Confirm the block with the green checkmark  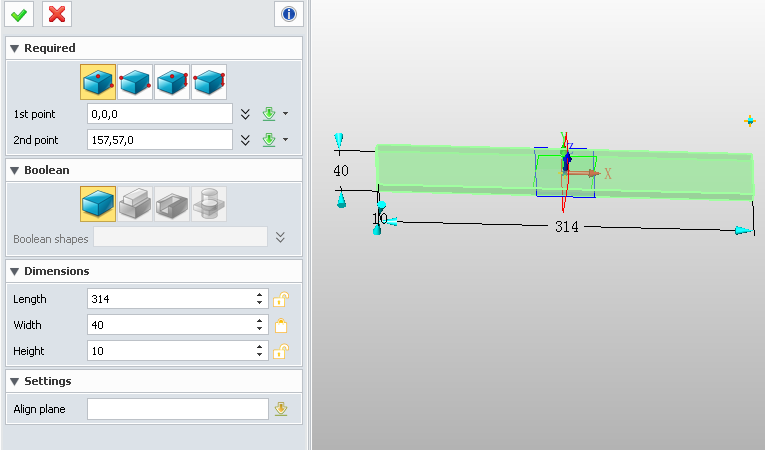[19, 14]
